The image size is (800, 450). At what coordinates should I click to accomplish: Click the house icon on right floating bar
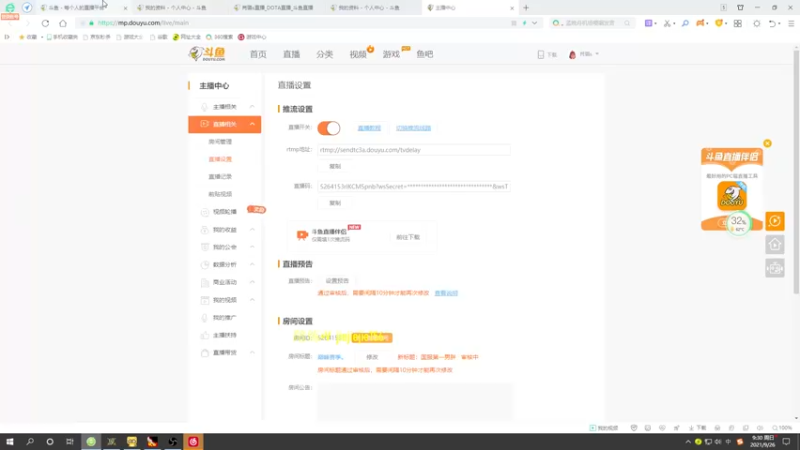pyautogui.click(x=774, y=244)
